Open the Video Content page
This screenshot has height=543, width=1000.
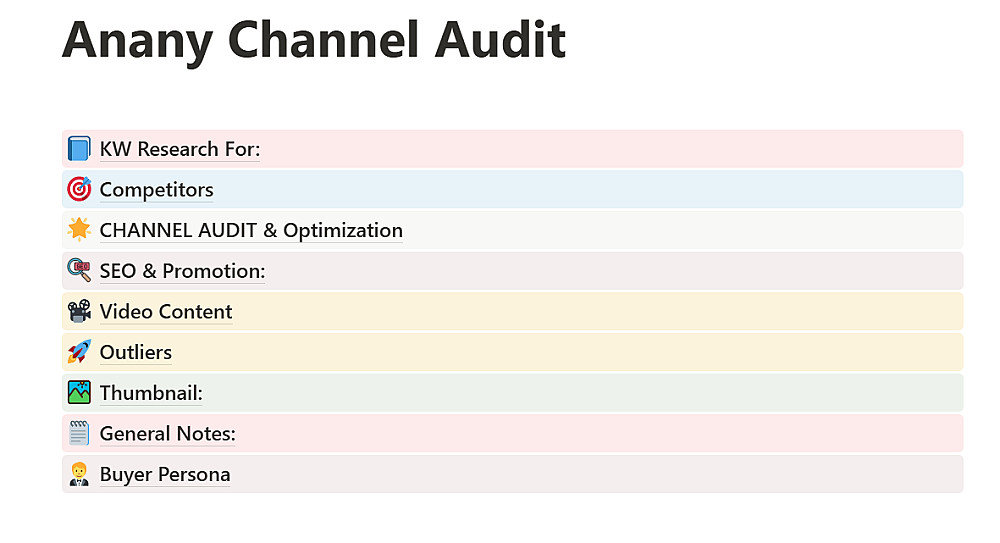[x=166, y=312]
